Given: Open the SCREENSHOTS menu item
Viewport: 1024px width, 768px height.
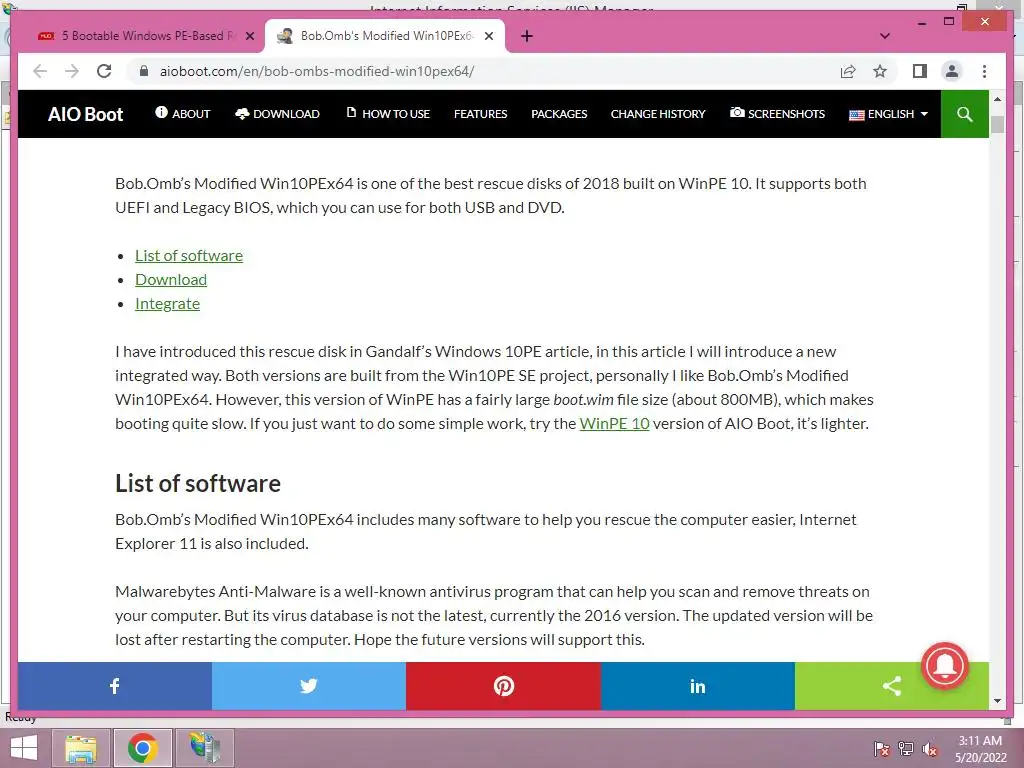Looking at the screenshot, I should [x=778, y=114].
